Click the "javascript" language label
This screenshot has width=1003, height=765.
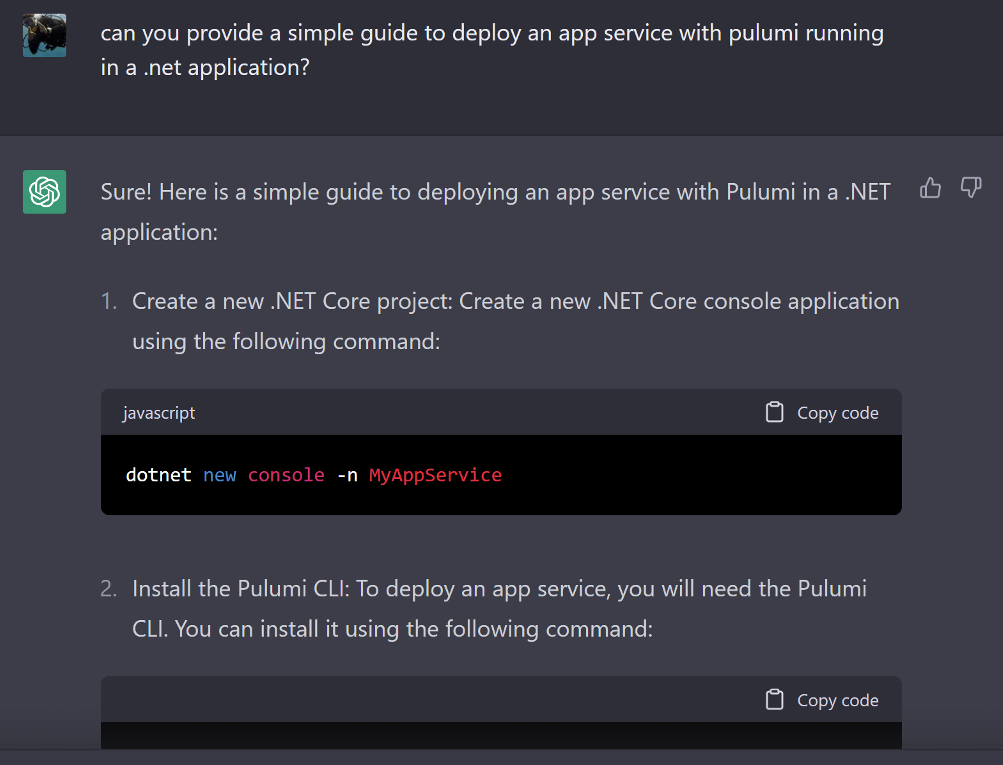(x=159, y=413)
